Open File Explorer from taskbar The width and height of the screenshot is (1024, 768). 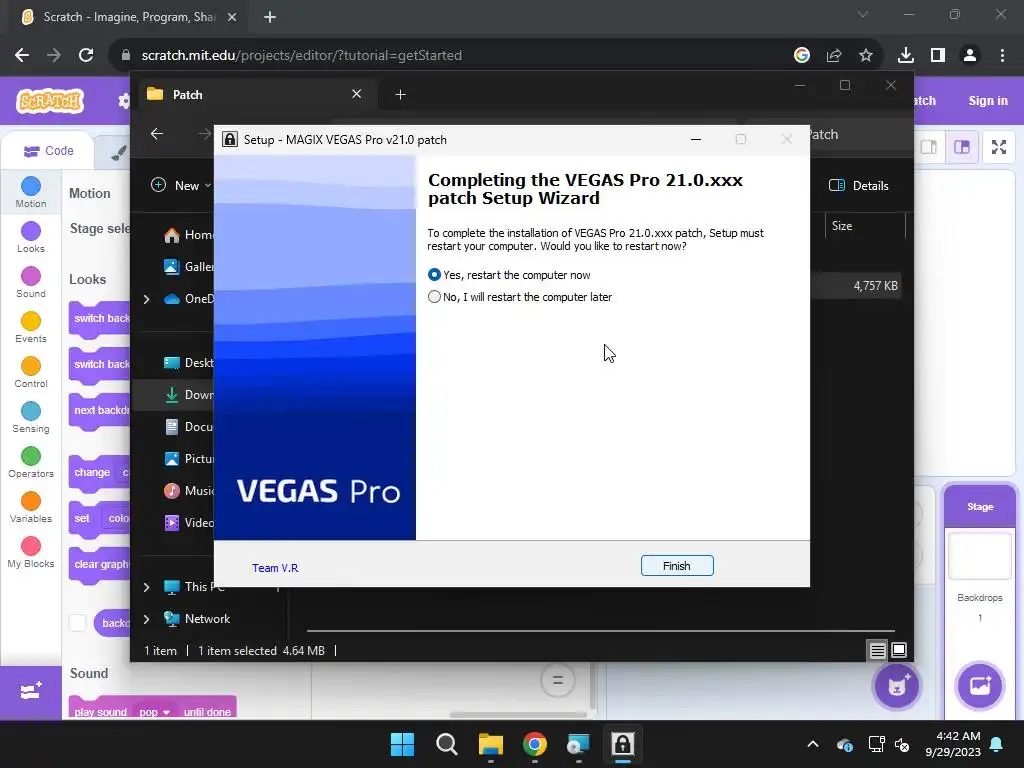click(490, 744)
